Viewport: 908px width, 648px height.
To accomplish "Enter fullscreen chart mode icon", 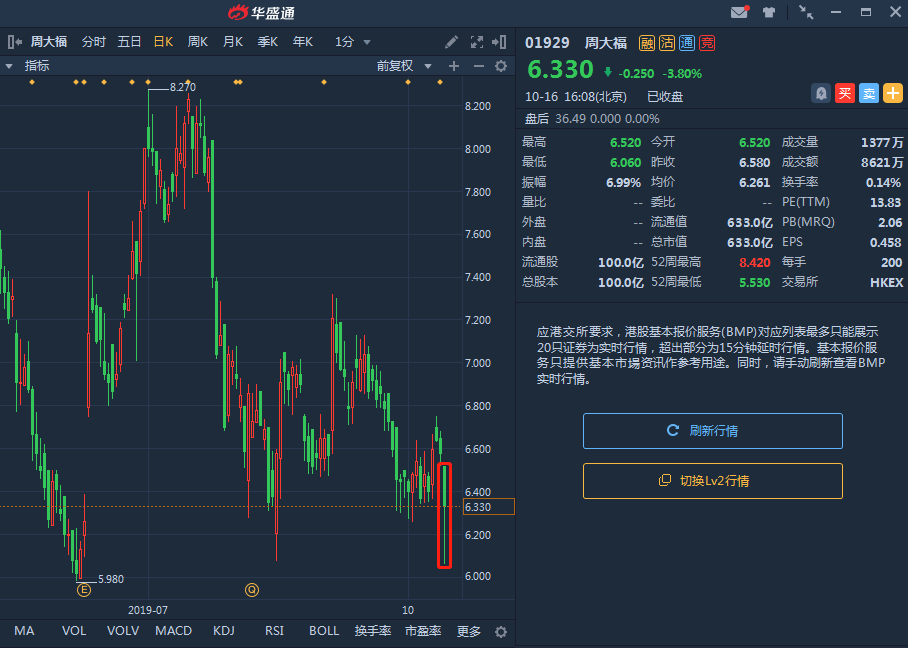I will (476, 42).
